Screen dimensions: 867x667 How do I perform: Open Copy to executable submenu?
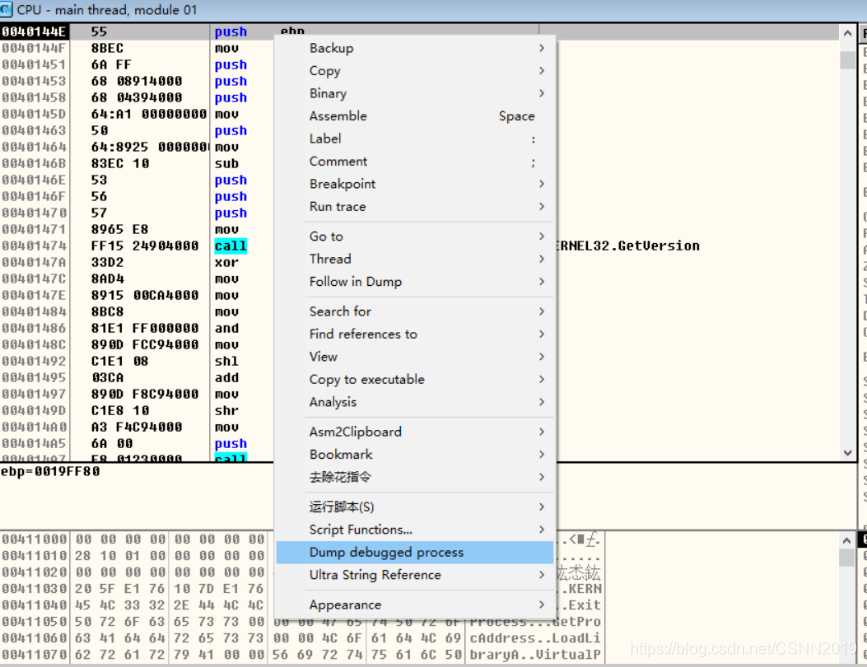[x=415, y=379]
